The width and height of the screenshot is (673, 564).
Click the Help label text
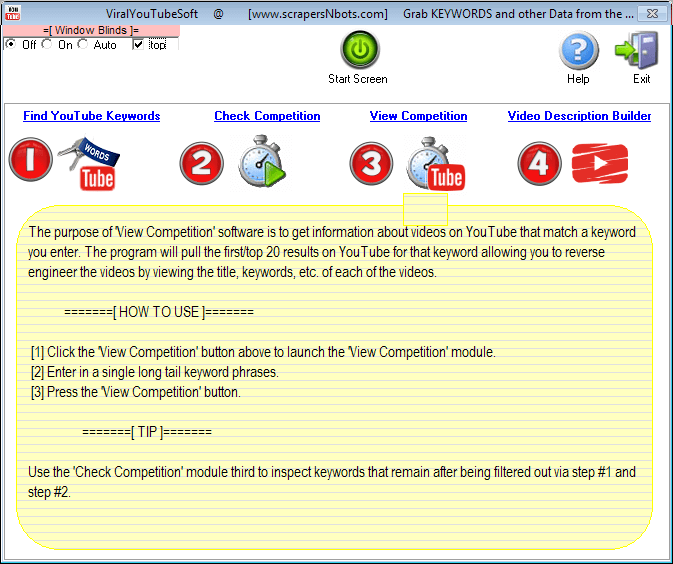click(578, 79)
